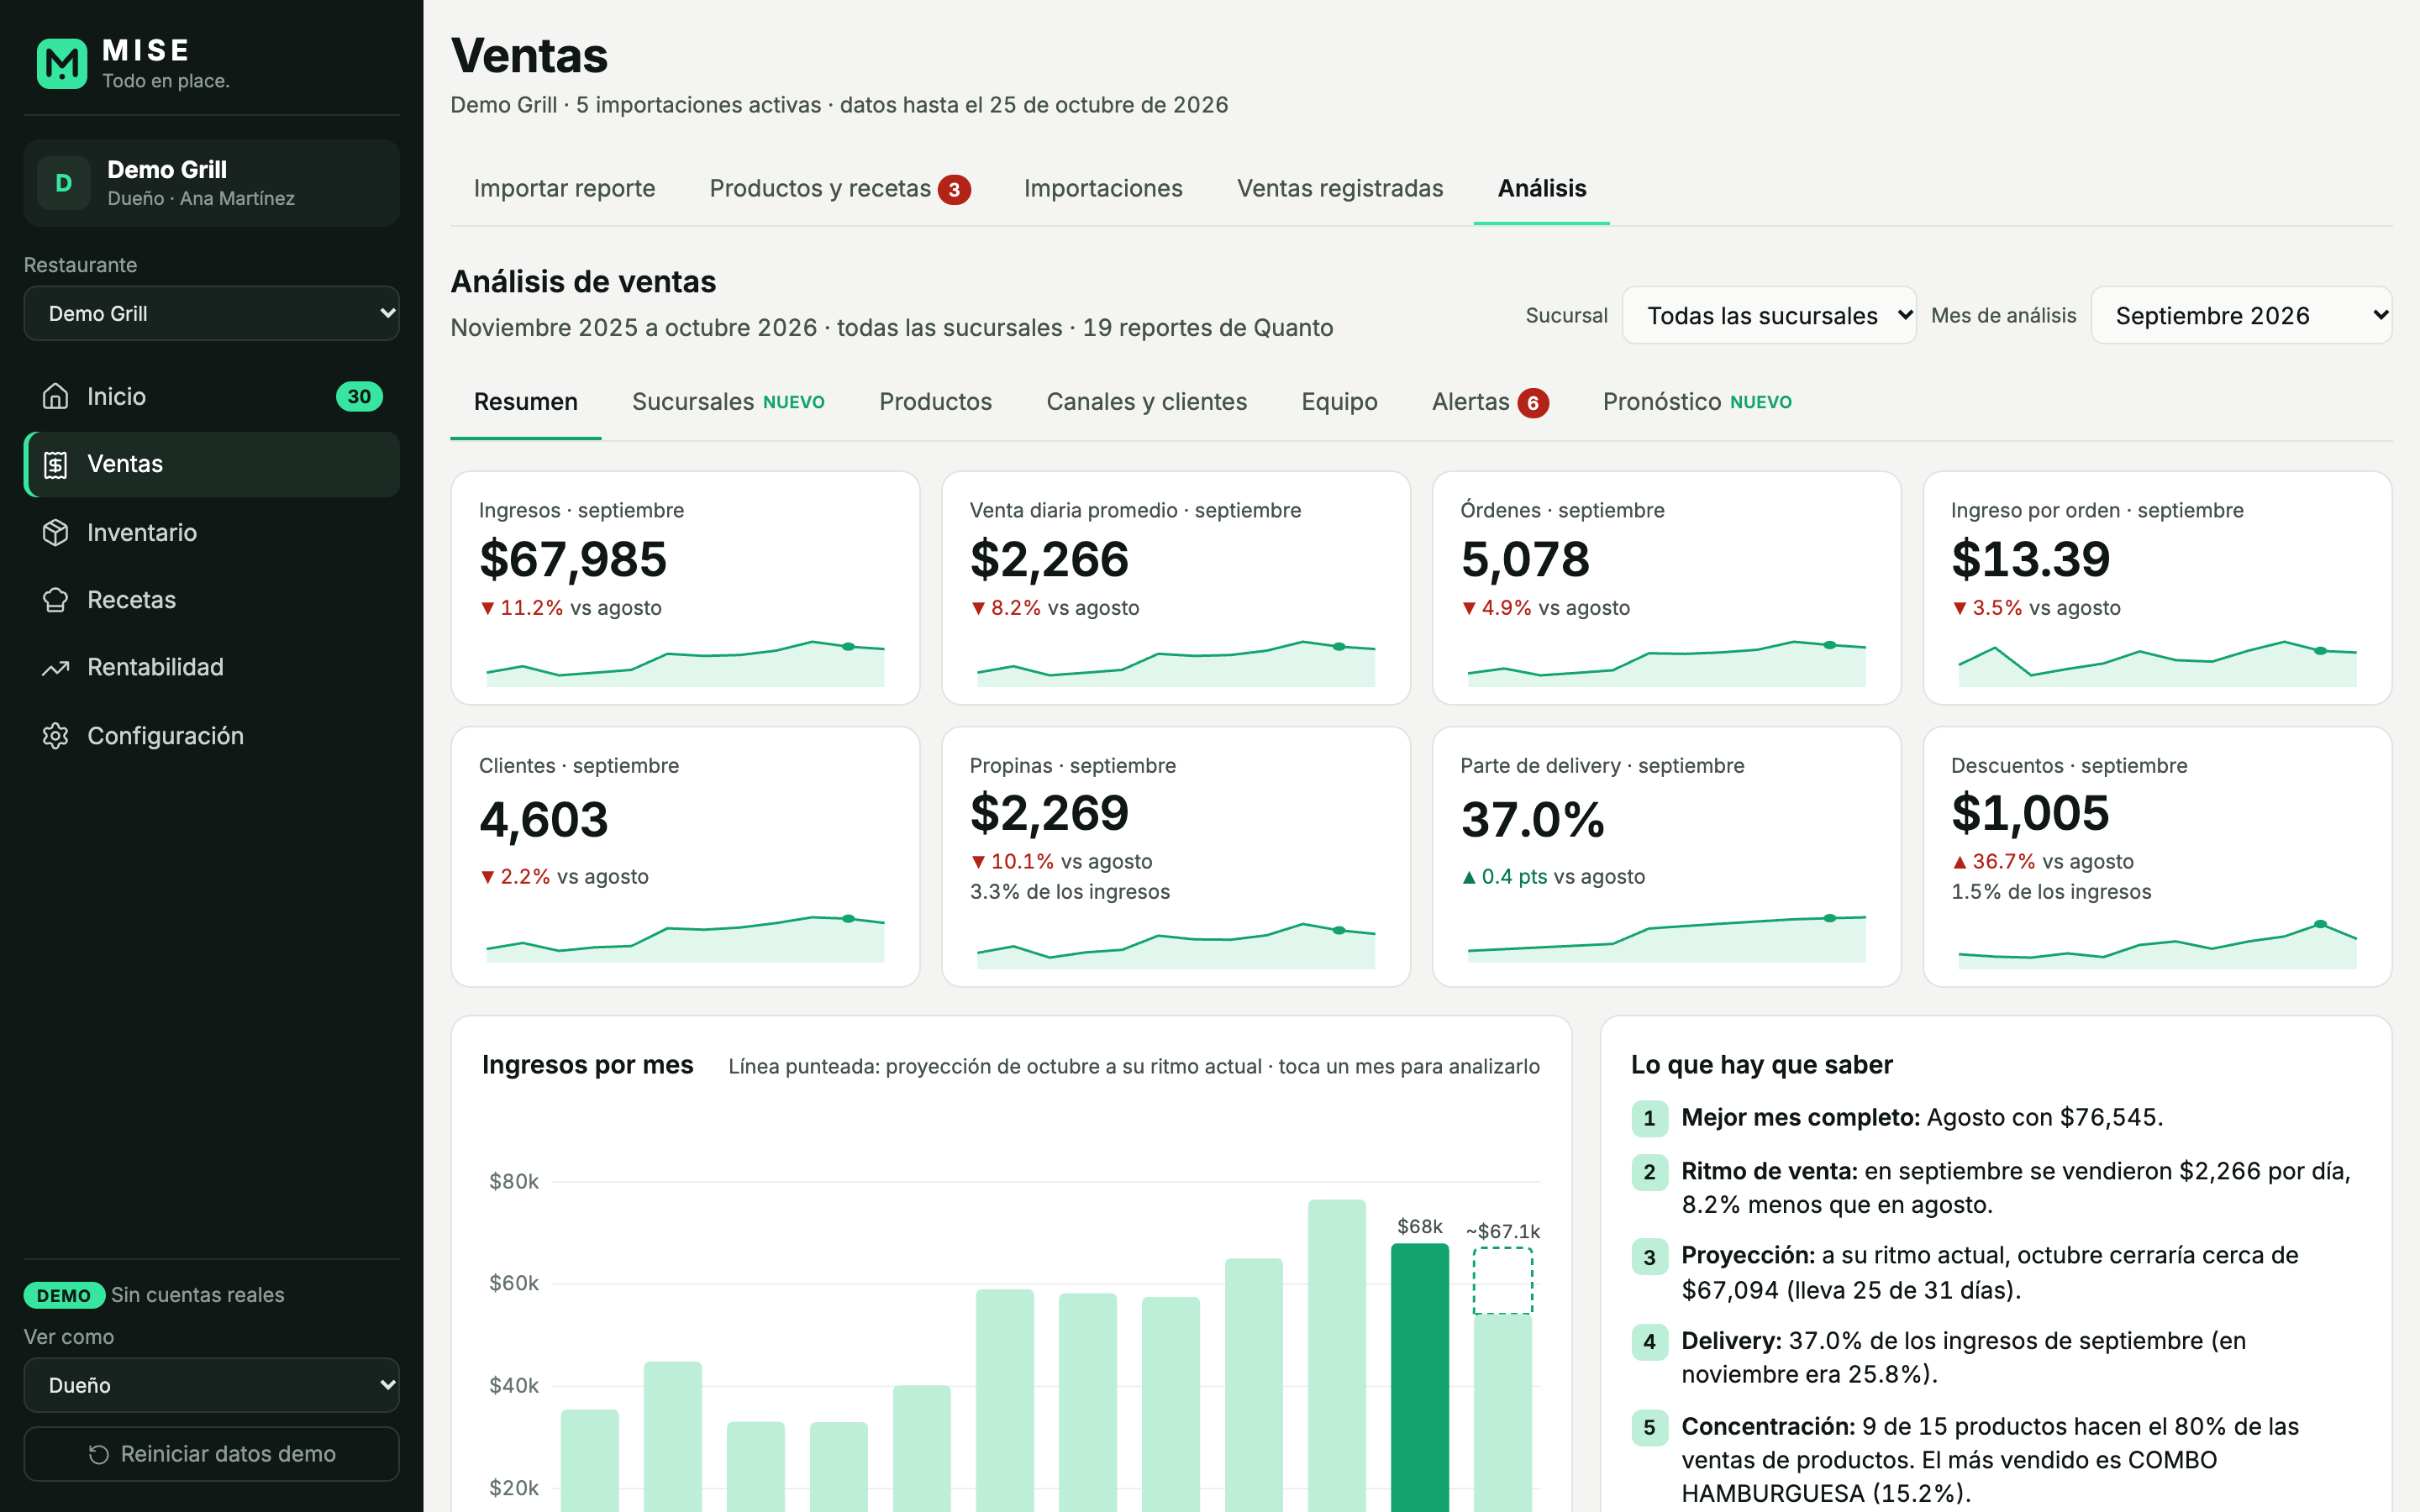Viewport: 2420px width, 1512px height.
Task: Click the dark green $68k September bar
Action: click(1420, 1377)
